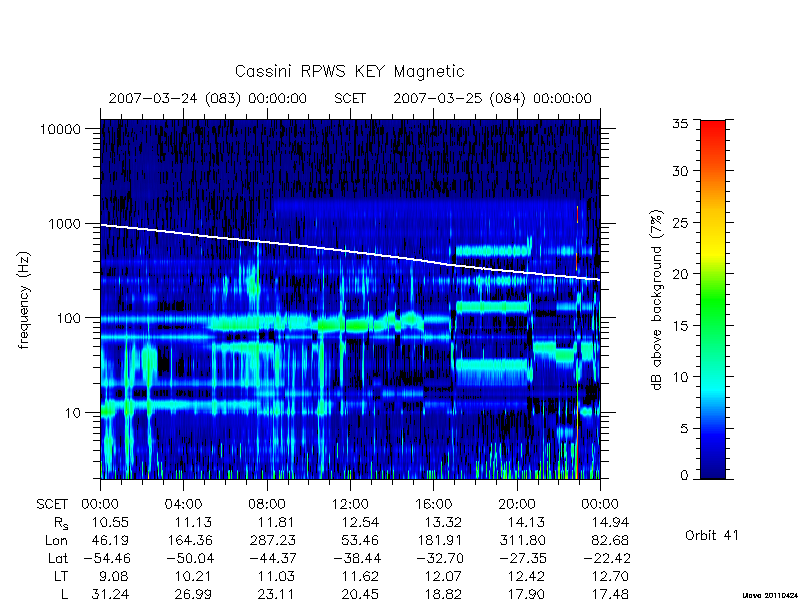Viewport: 800px width, 600px height.
Task: Click the 04:00 time axis label
Action: point(183,505)
